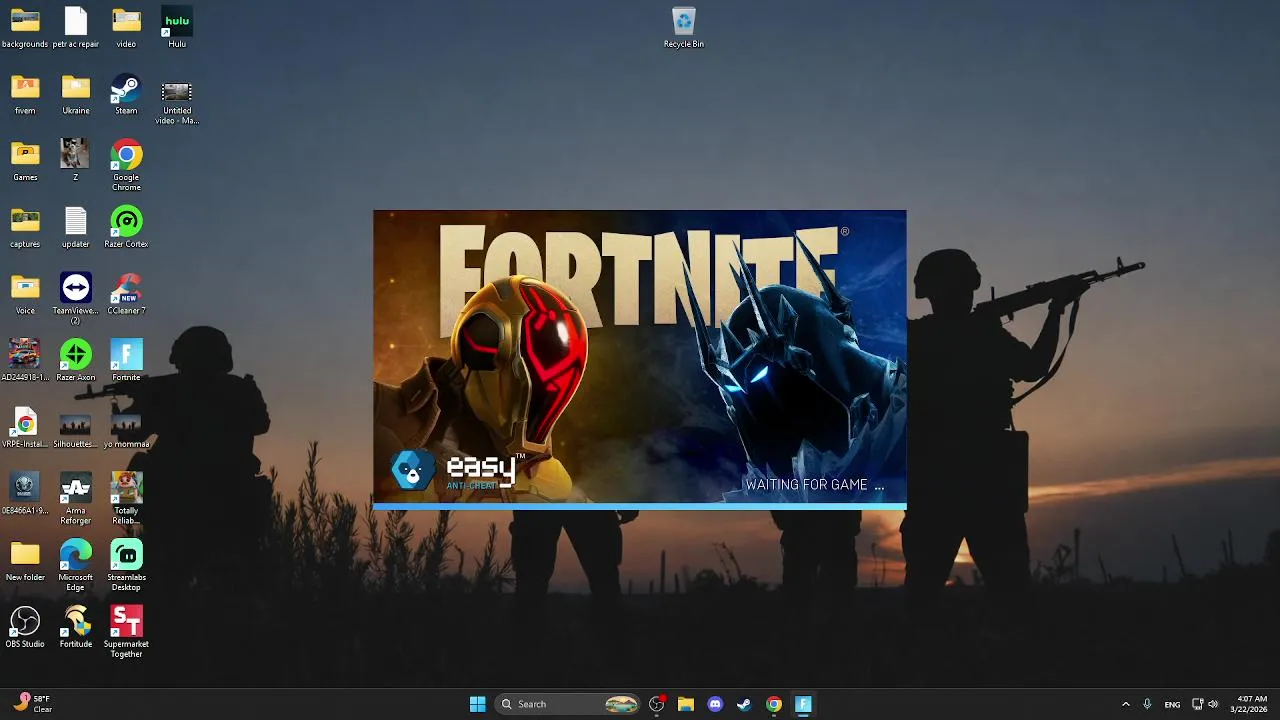Screen dimensions: 1280x720
Task: Change the ENG input language
Action: [1172, 704]
